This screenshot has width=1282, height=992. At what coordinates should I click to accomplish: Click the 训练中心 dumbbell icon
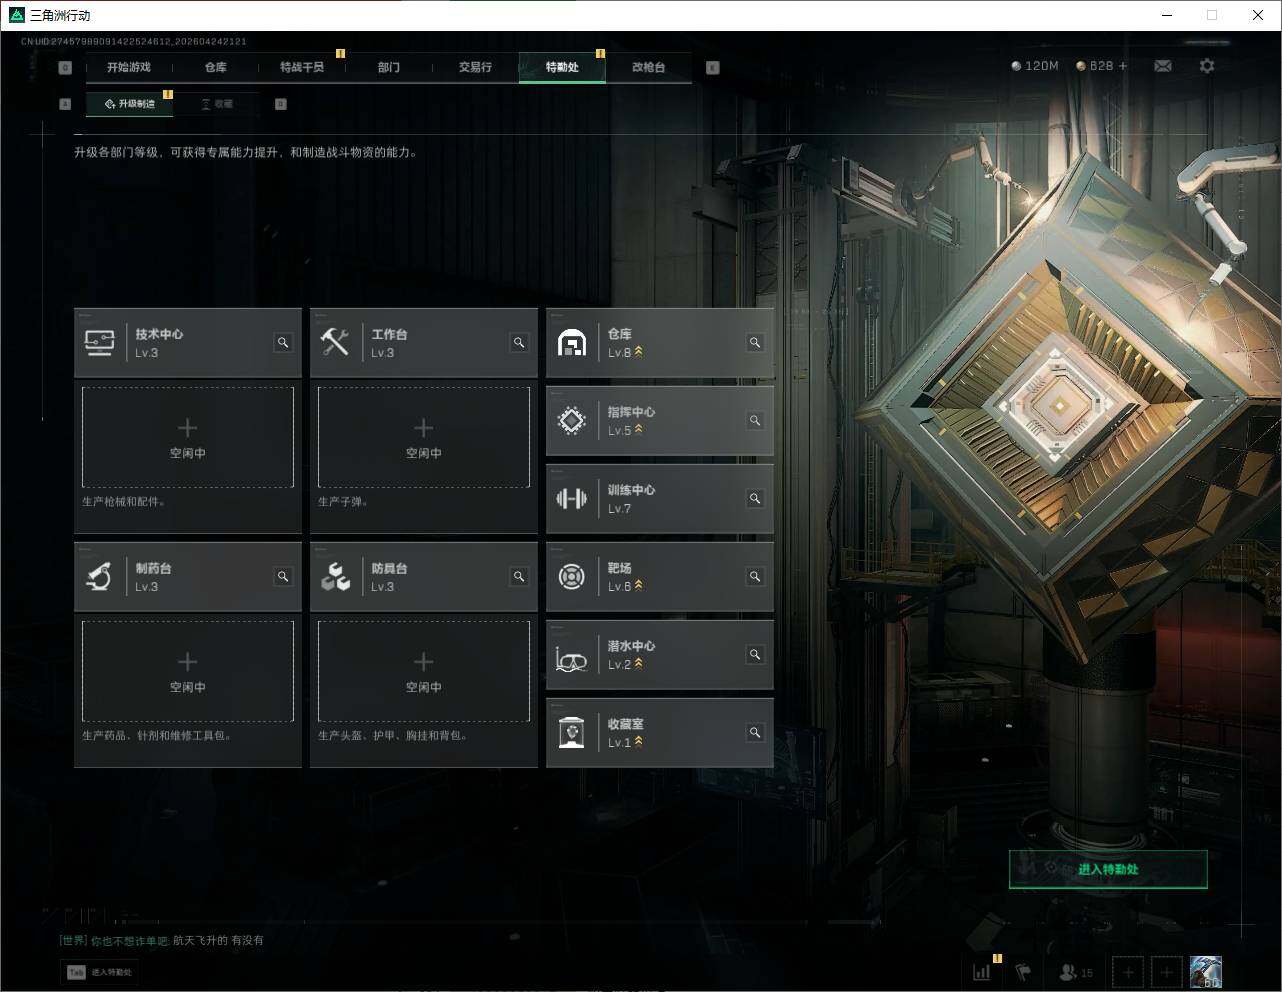tap(571, 499)
